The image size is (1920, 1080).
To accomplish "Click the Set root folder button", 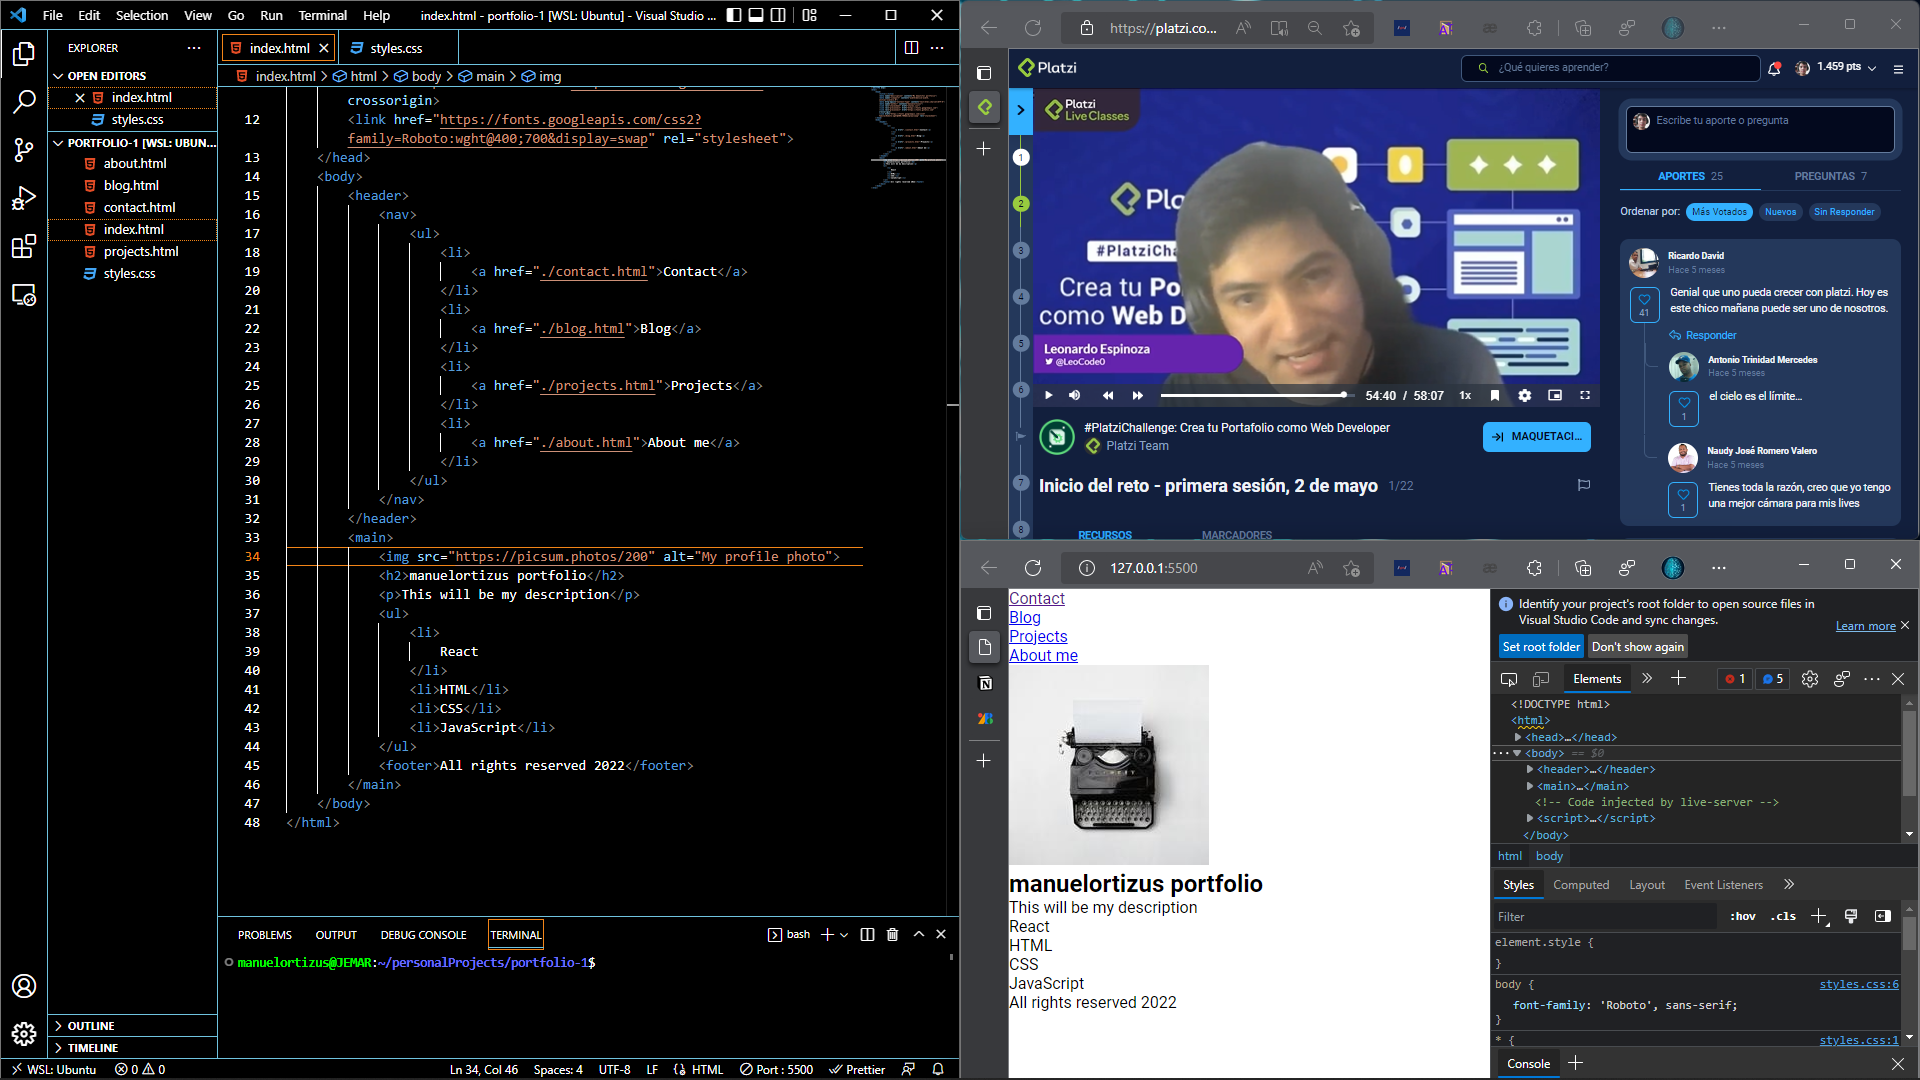I will [1540, 646].
